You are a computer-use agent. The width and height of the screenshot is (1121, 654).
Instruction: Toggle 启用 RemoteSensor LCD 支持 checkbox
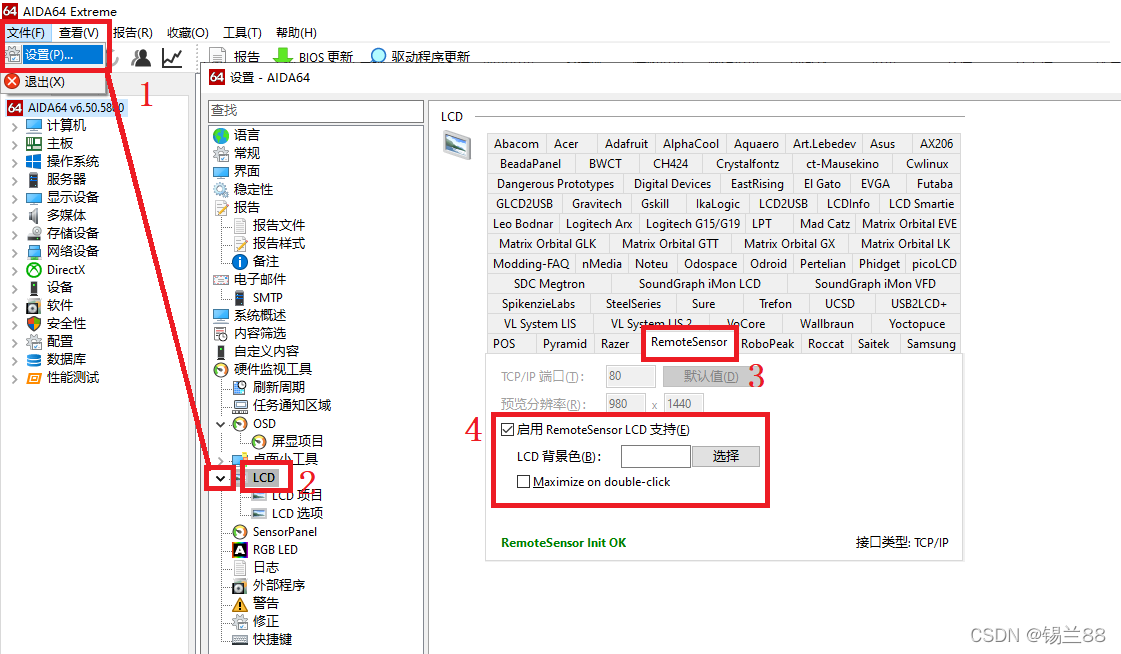[x=508, y=430]
